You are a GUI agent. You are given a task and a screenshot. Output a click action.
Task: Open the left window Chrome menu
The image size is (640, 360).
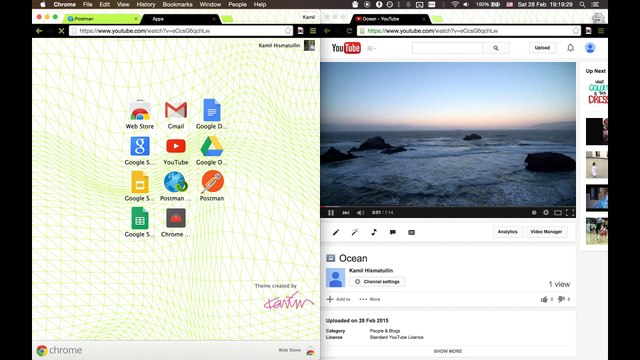[x=313, y=31]
